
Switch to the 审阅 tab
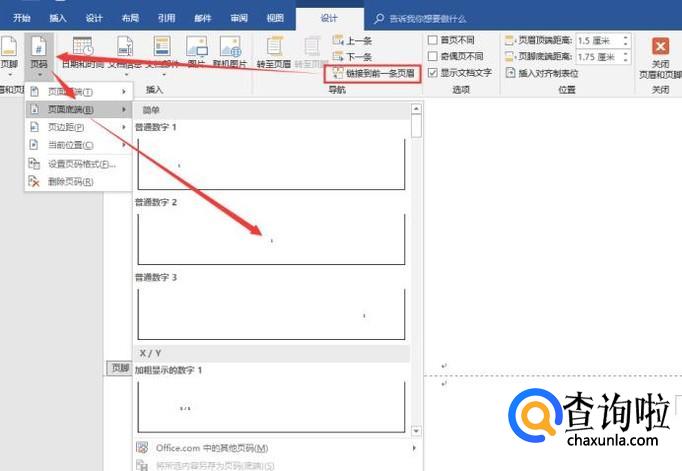[239, 18]
